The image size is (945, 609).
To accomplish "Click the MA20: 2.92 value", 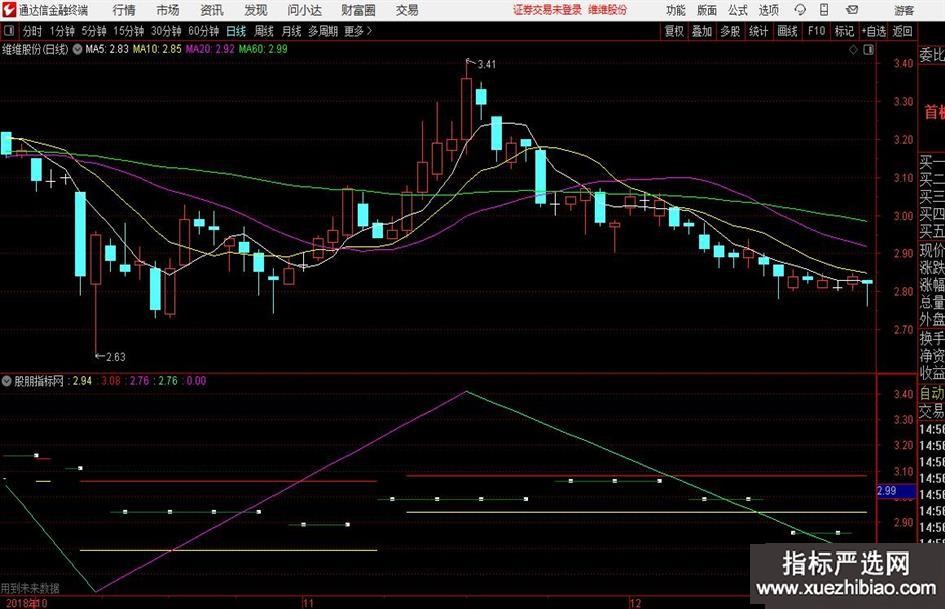I will pos(210,49).
